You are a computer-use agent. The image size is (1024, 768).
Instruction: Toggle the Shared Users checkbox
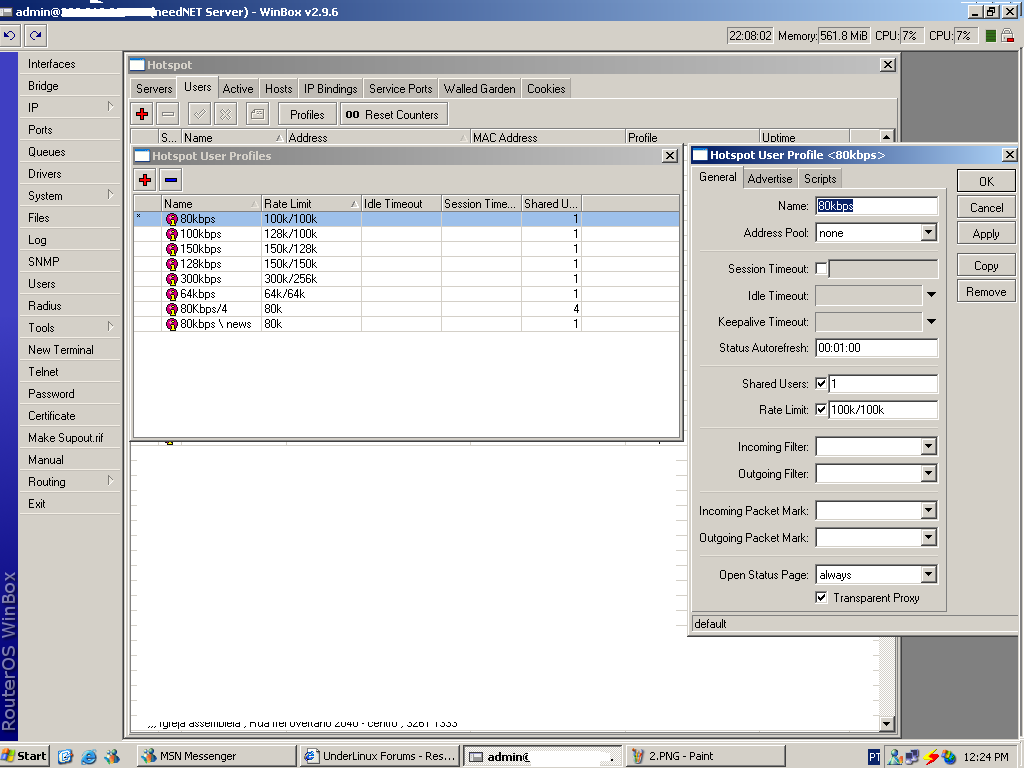(x=821, y=384)
